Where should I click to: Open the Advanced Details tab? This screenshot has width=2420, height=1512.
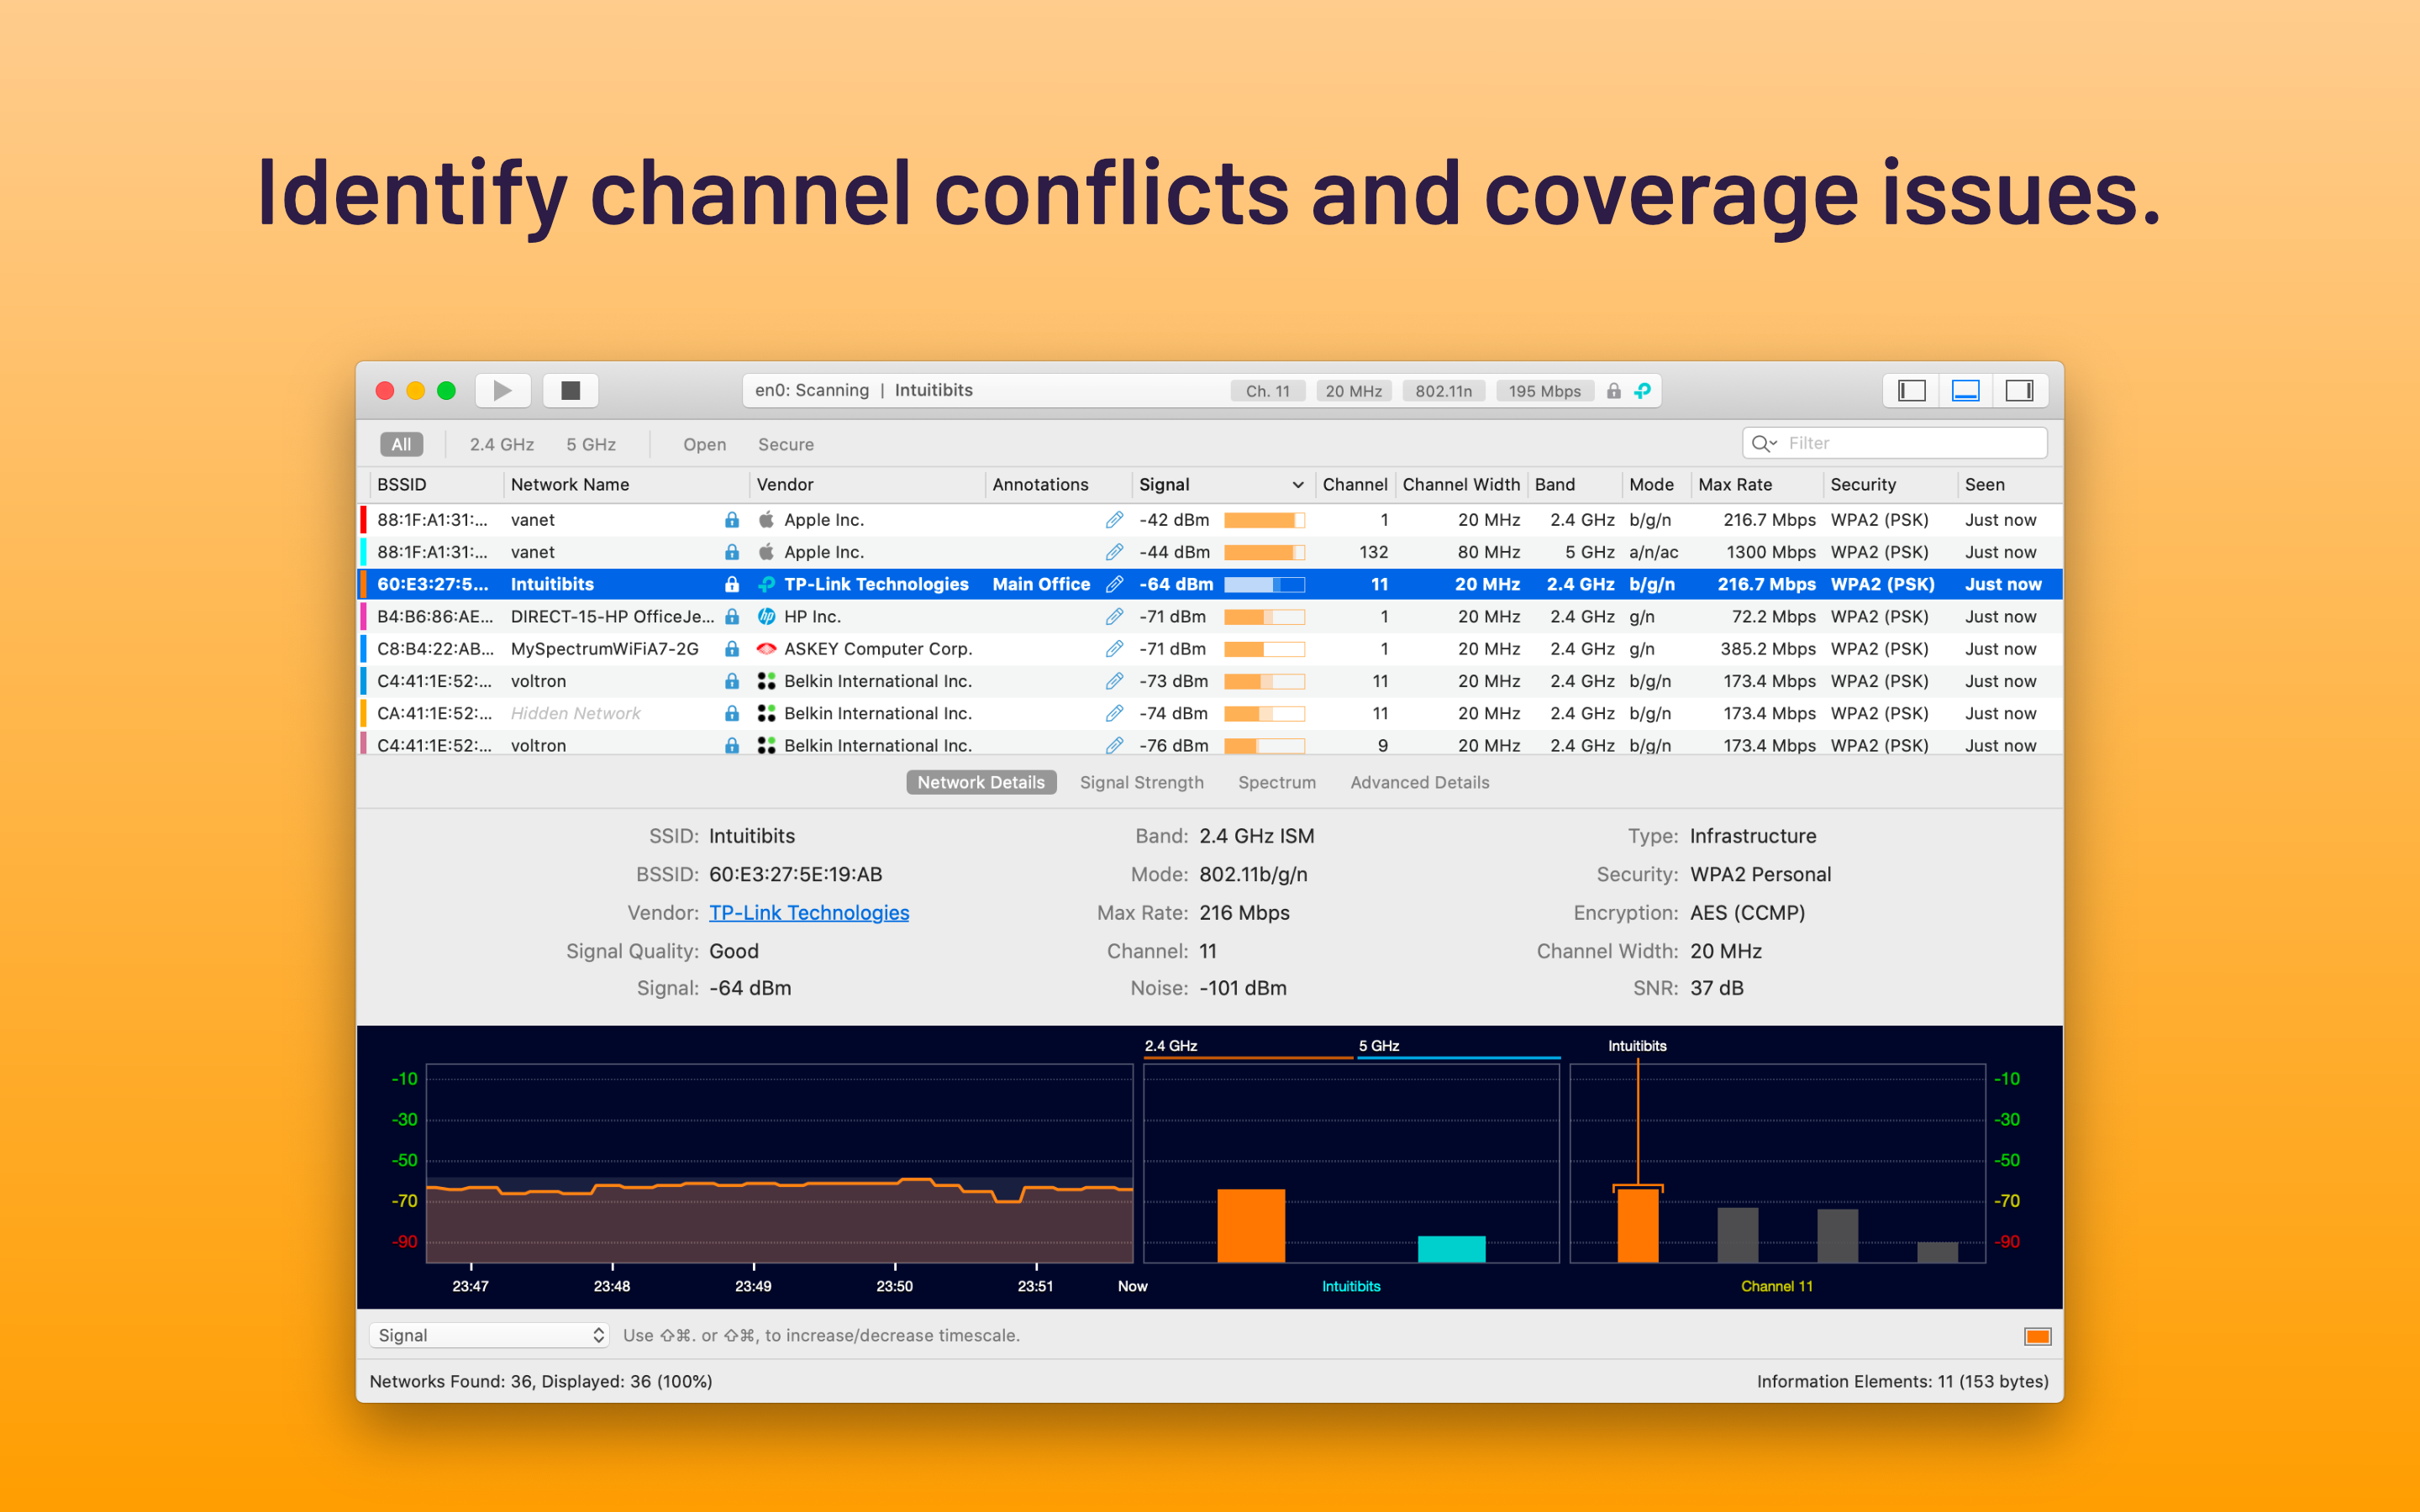1419,782
